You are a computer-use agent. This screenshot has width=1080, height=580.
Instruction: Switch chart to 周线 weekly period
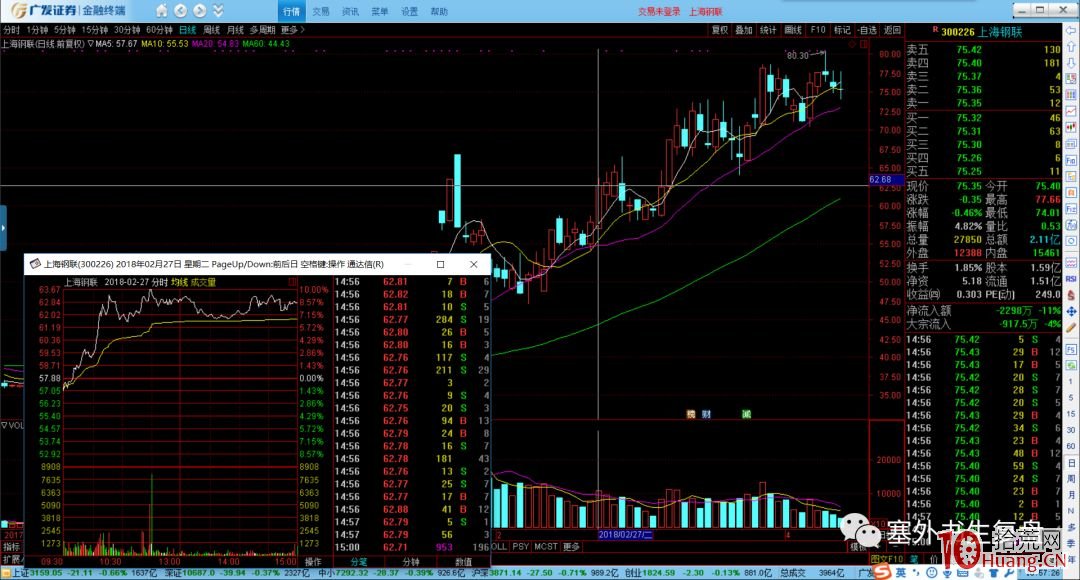coord(211,30)
